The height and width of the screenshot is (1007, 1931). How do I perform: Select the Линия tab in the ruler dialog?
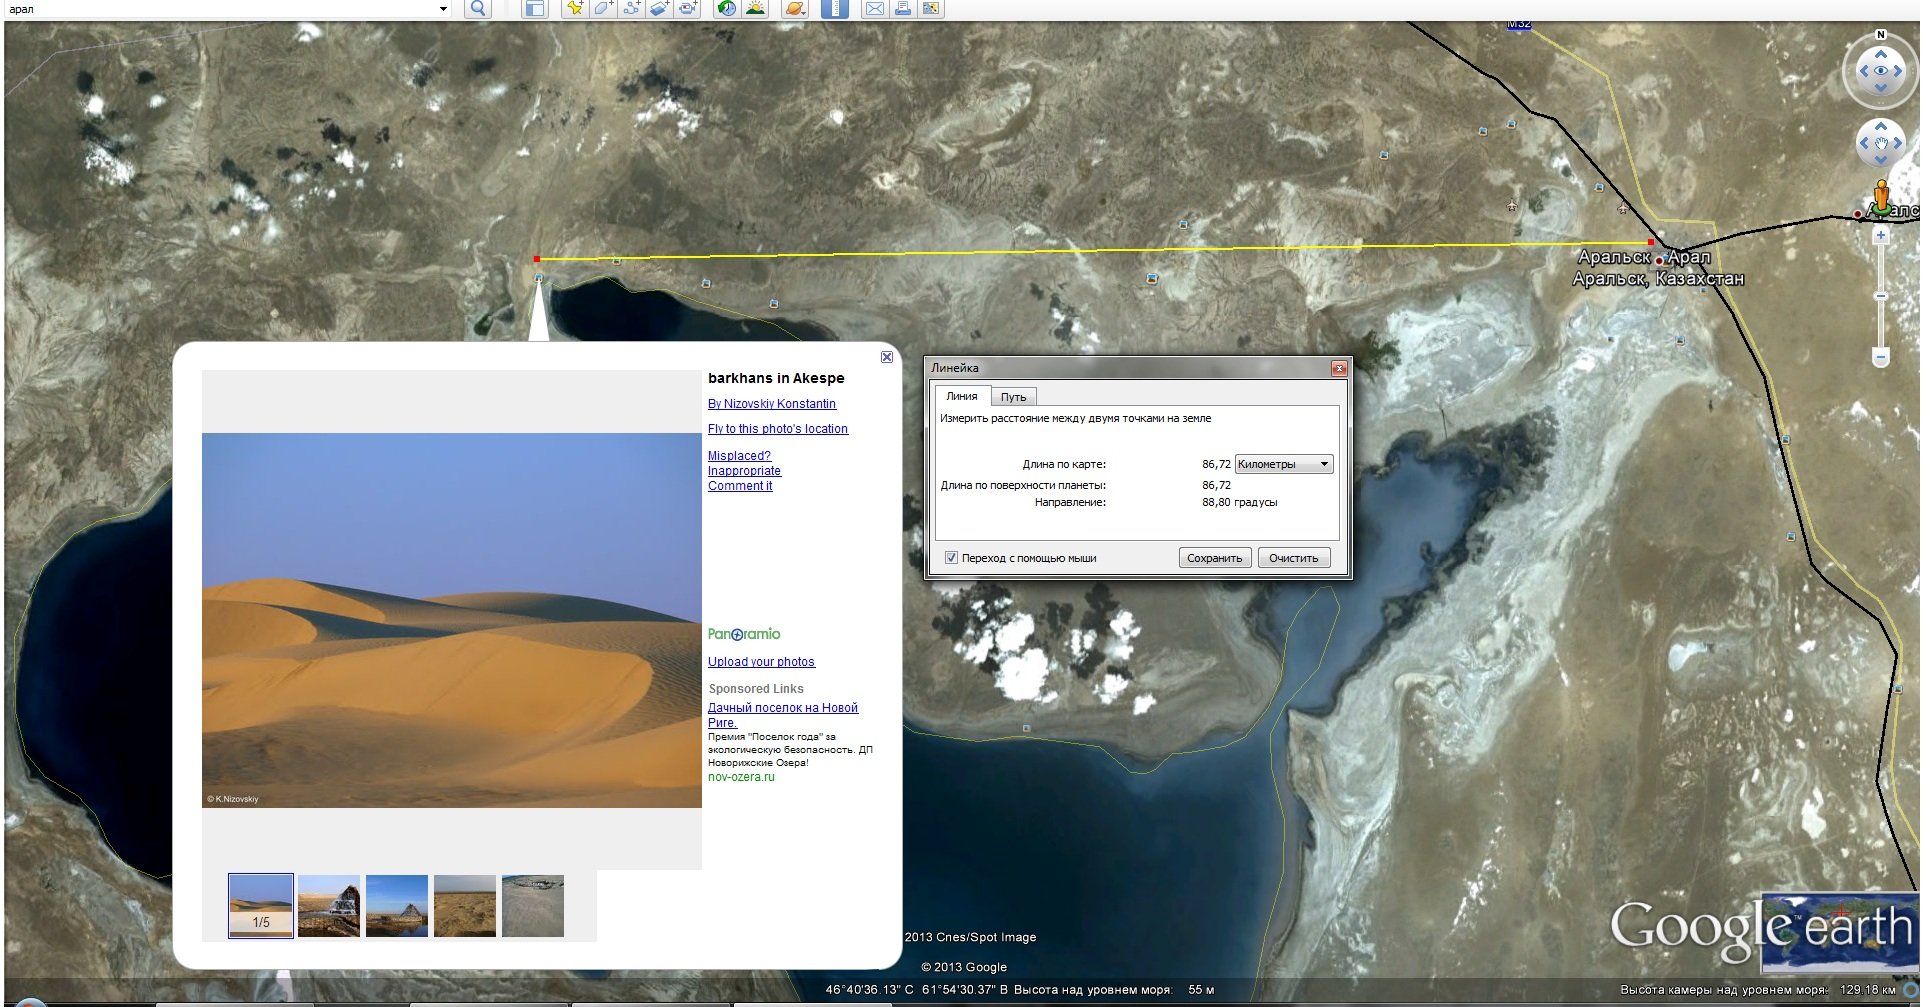[x=961, y=396]
